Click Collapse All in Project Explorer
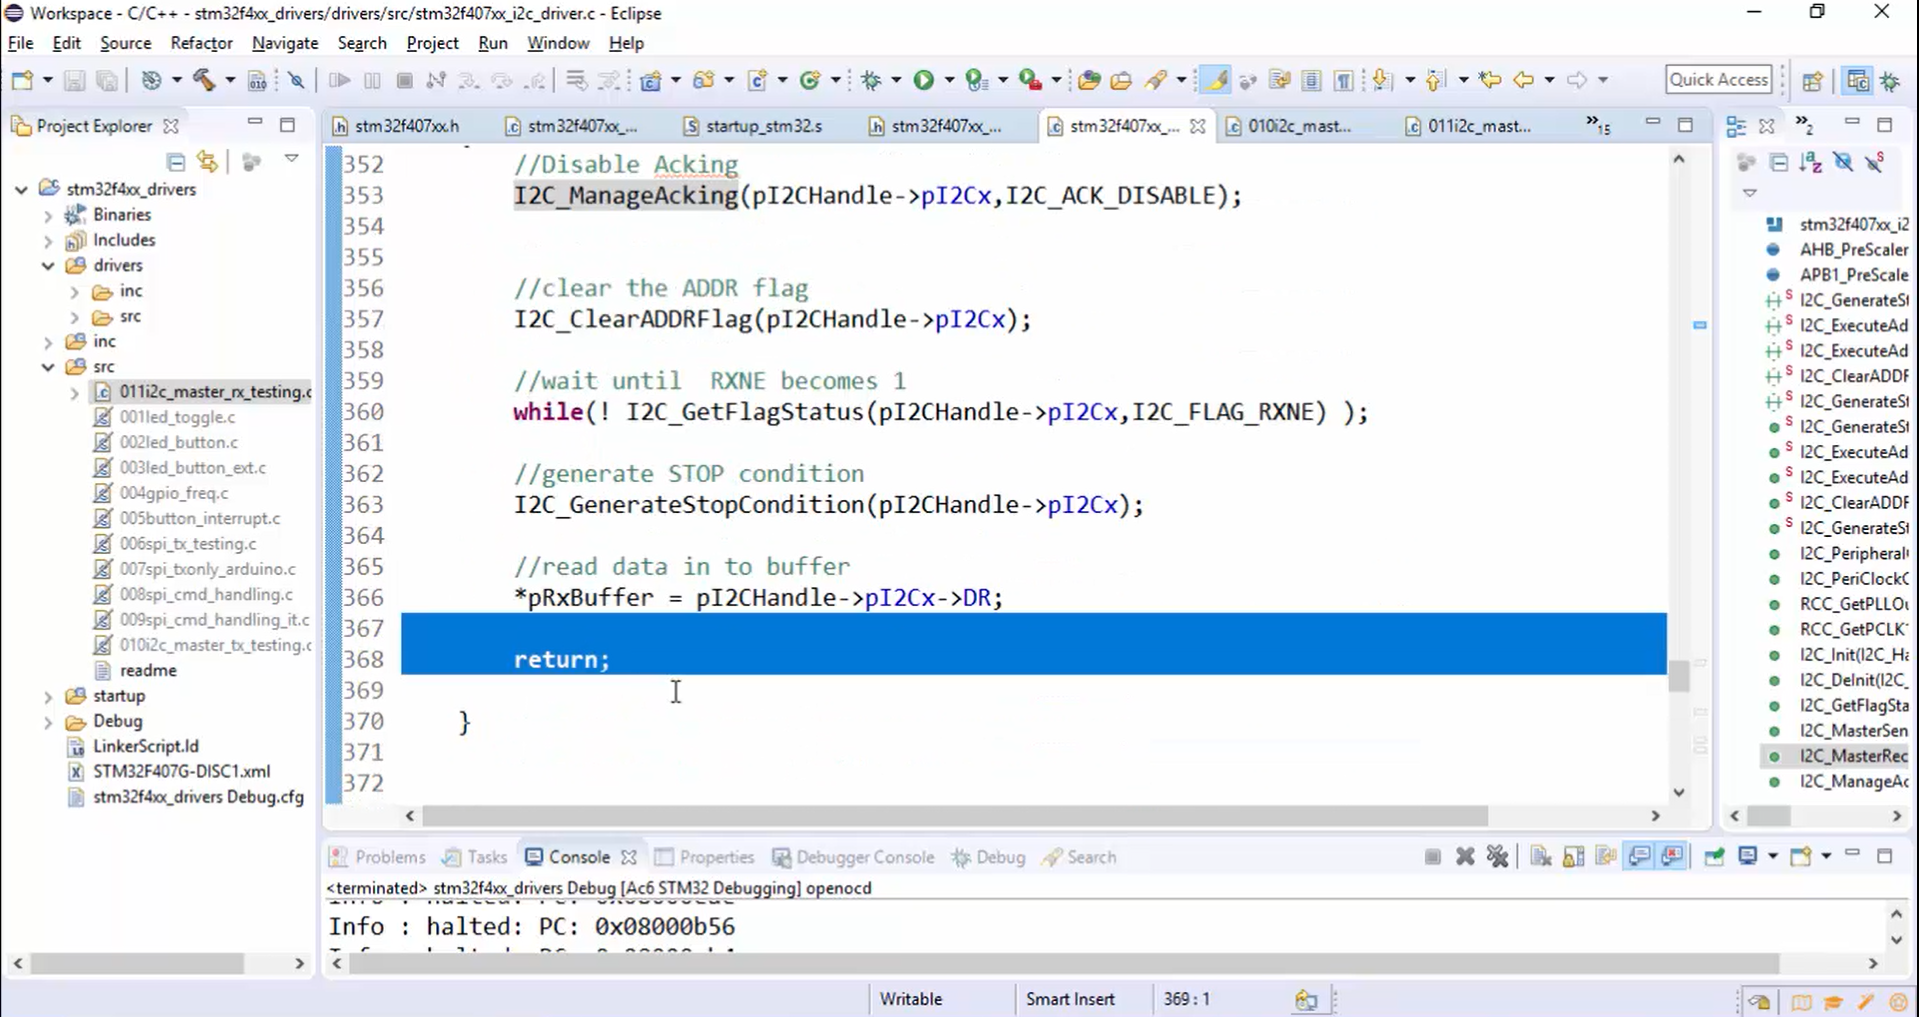Viewport: 1919px width, 1017px height. coord(176,161)
